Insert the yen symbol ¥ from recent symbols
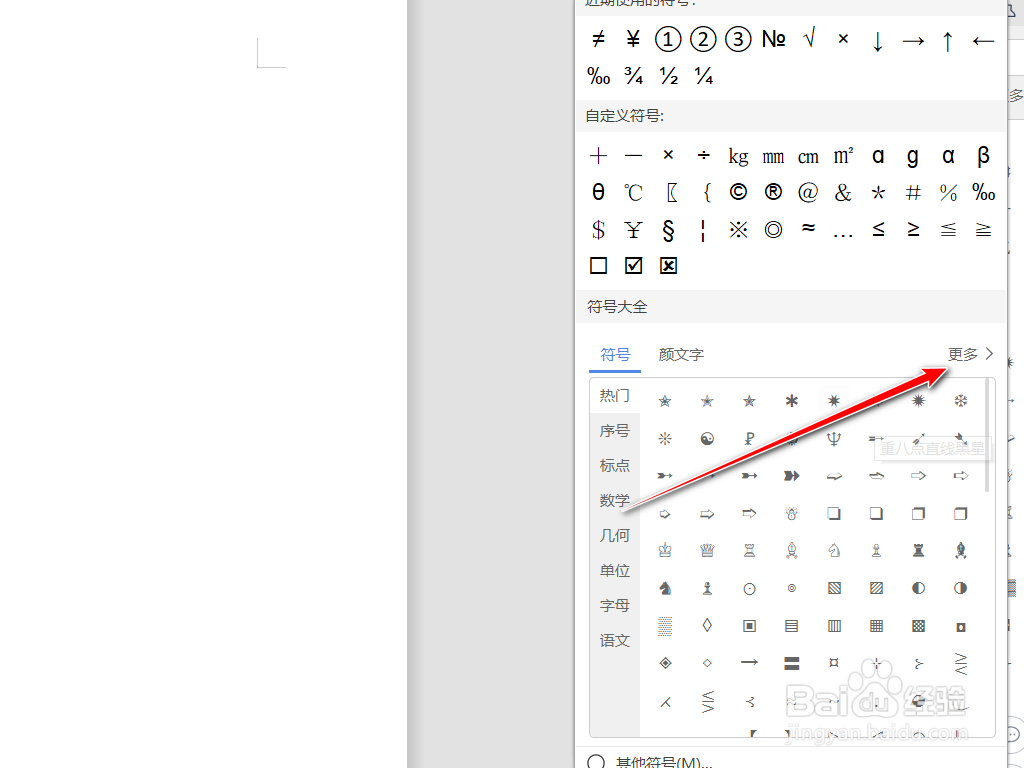 633,40
